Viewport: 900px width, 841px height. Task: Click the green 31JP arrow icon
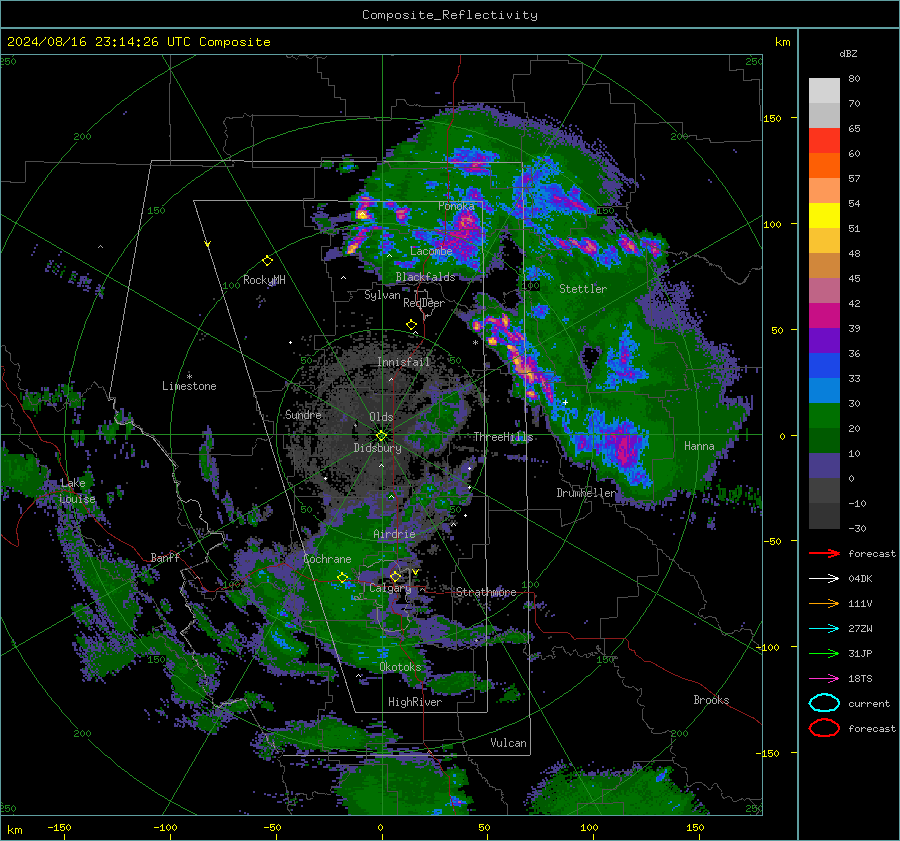click(x=824, y=653)
